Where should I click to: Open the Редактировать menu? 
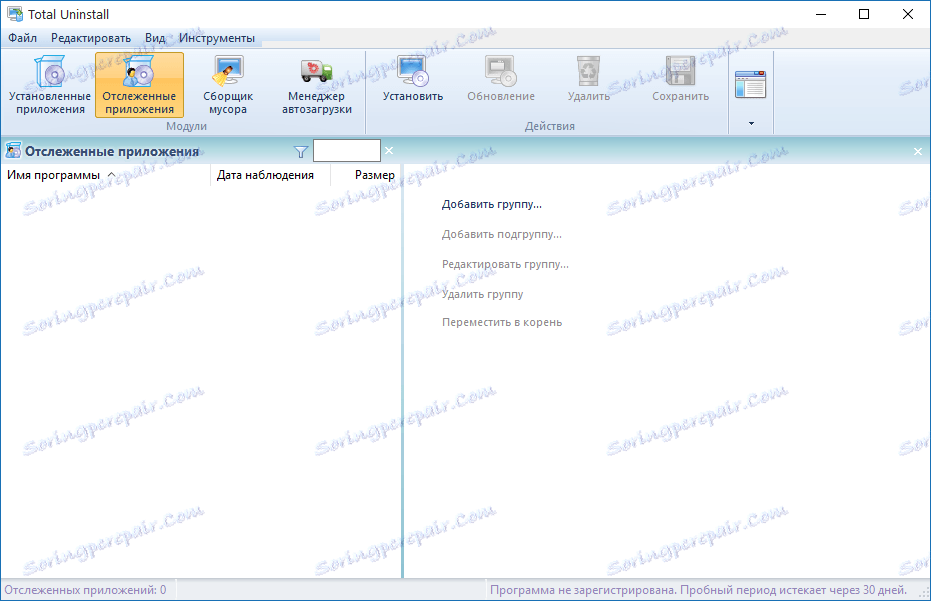pos(91,38)
